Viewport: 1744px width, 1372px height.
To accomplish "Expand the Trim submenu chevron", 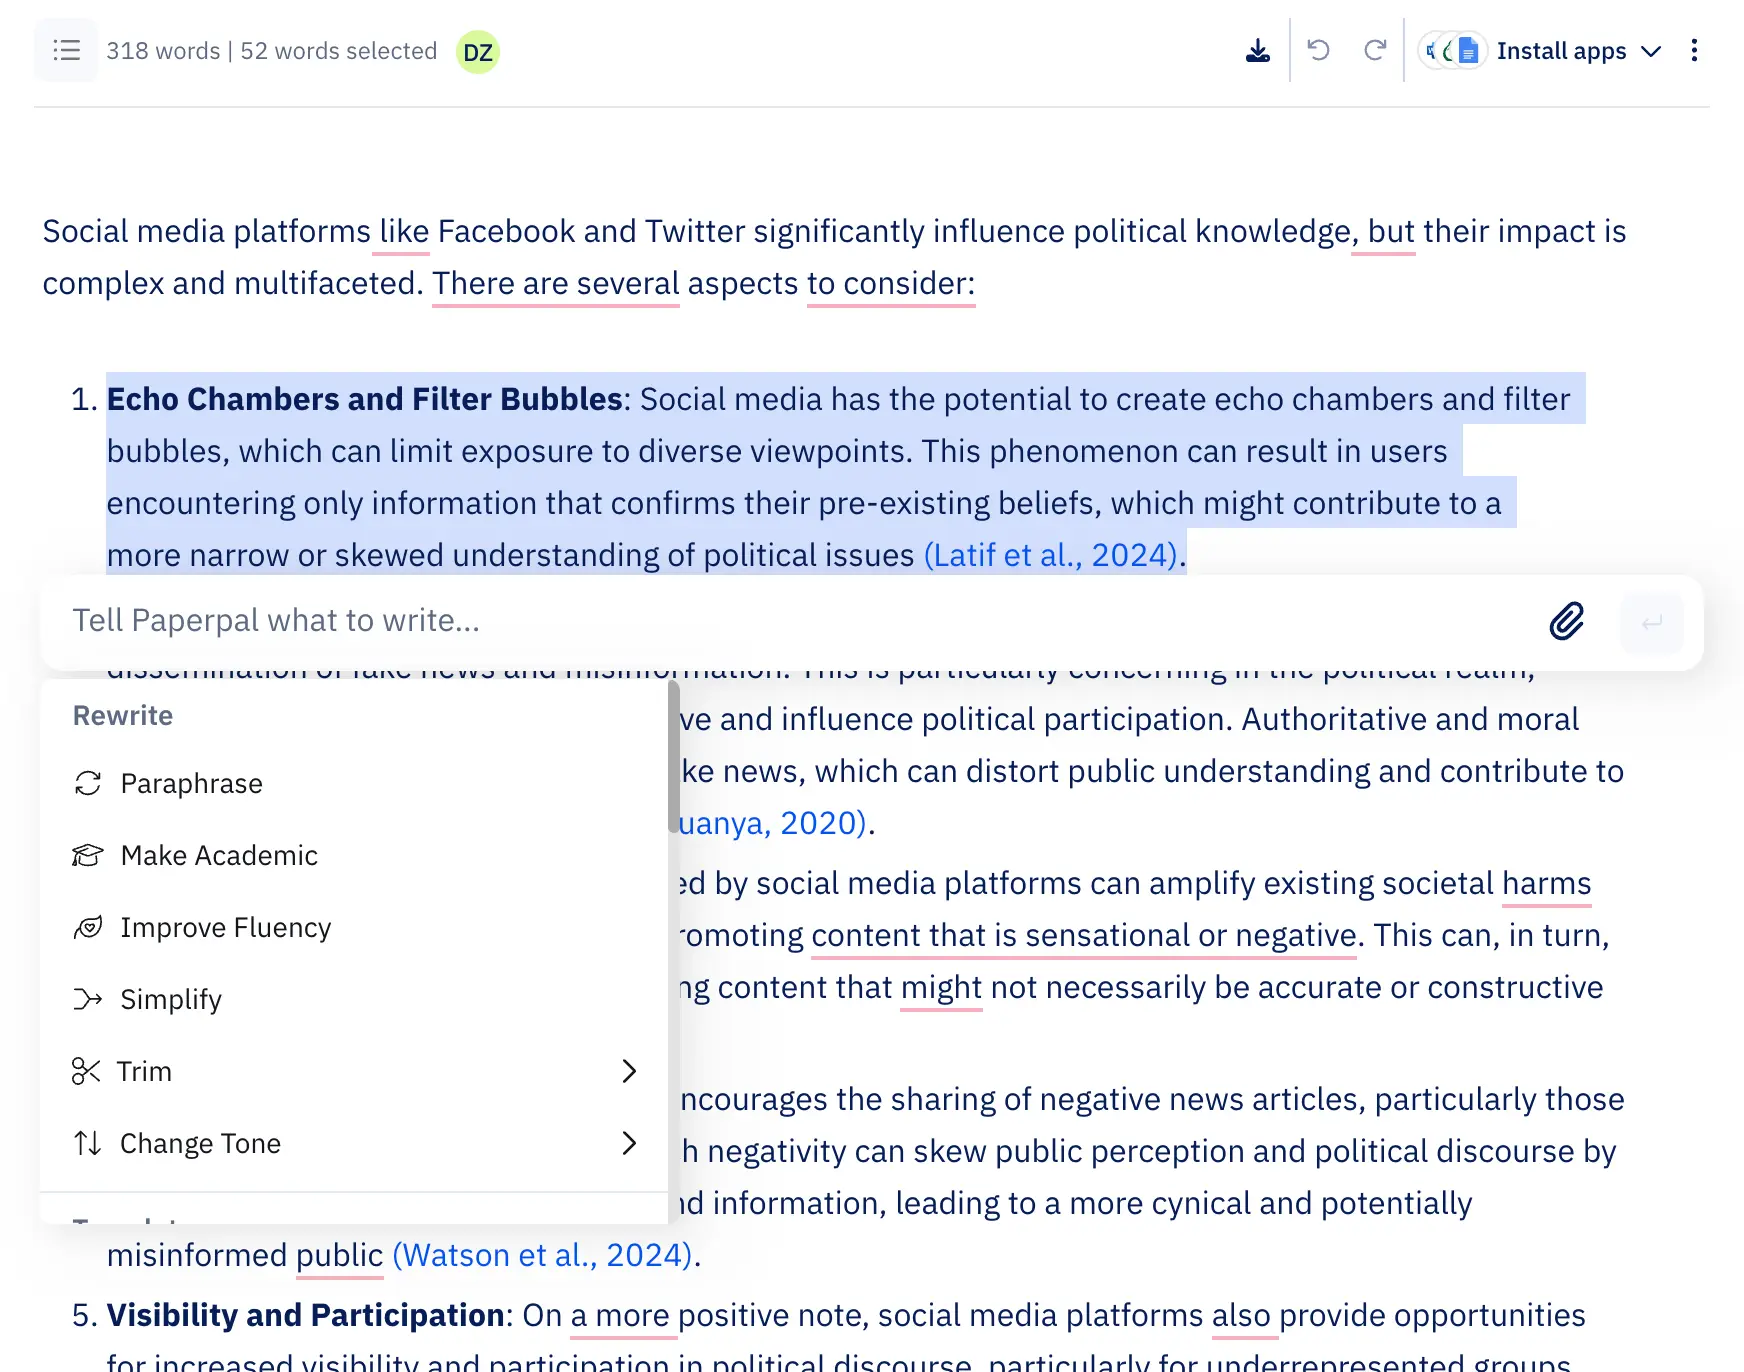I will (629, 1071).
